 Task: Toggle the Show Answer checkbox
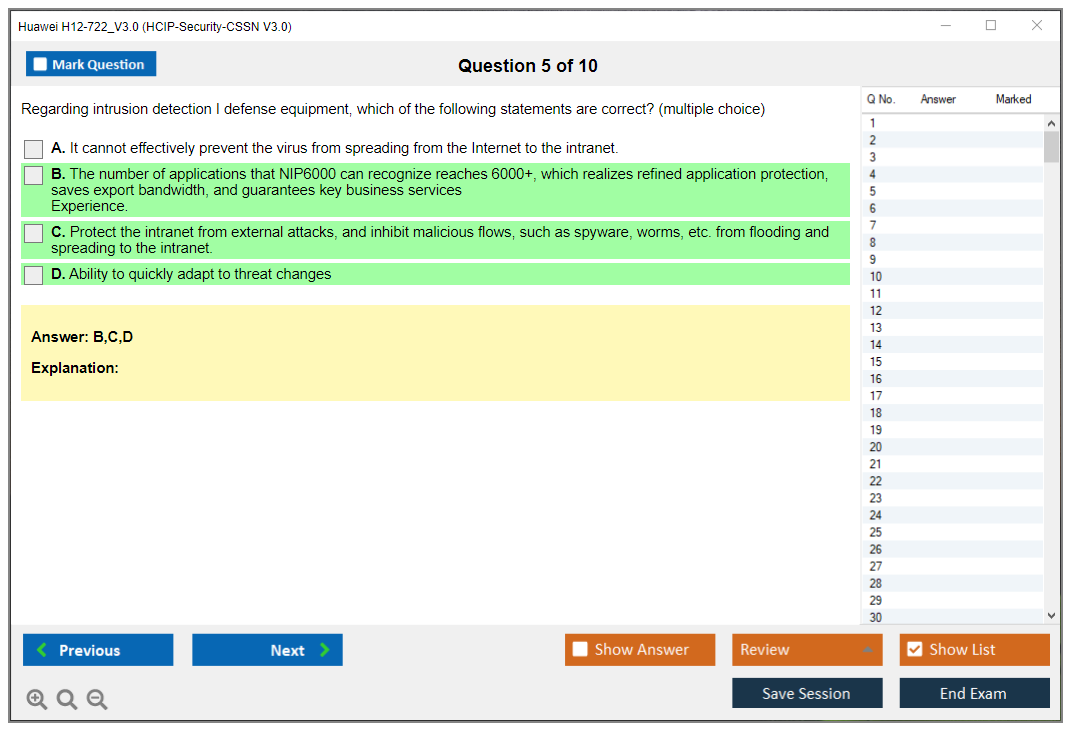(x=580, y=650)
